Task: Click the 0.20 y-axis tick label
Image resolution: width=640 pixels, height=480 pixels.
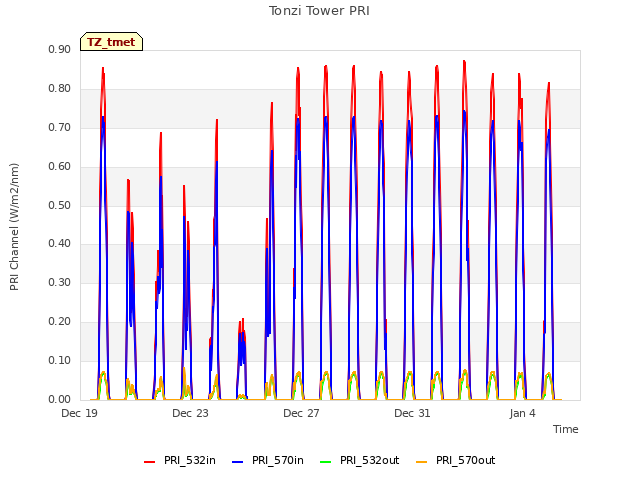Action: 60,322
